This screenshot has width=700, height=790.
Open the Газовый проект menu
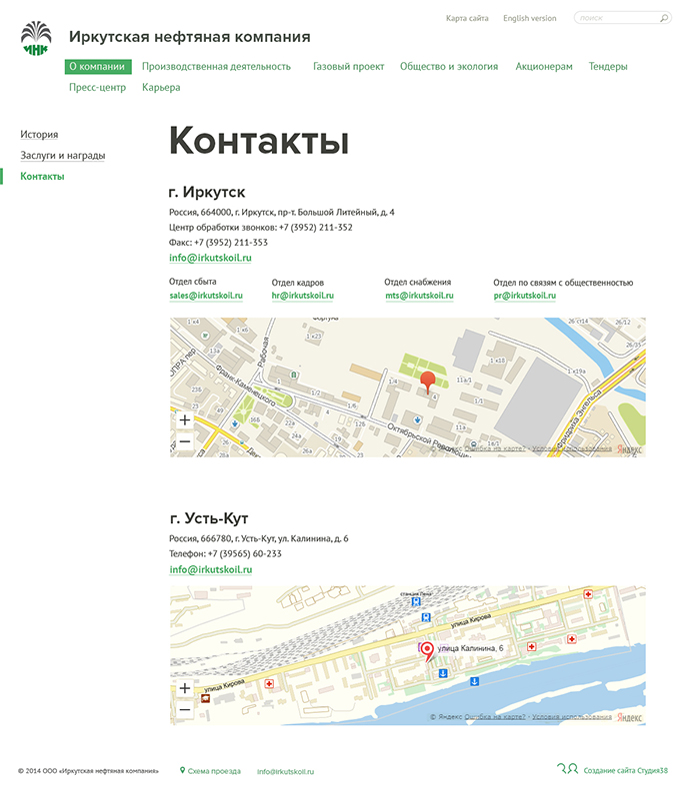(x=348, y=67)
